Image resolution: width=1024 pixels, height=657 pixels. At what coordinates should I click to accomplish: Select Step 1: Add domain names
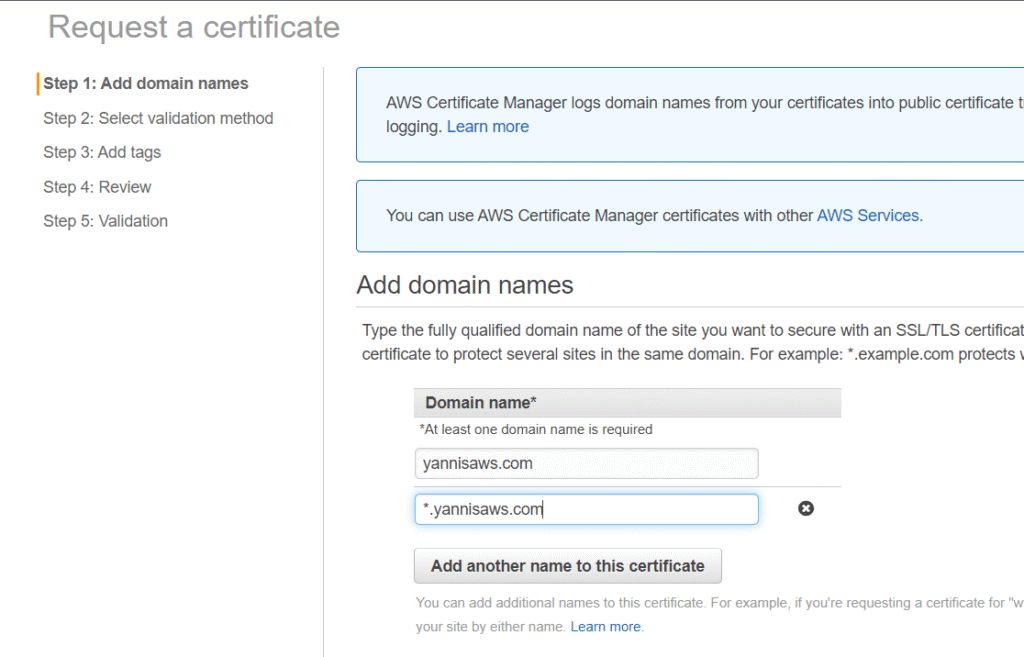coord(146,84)
